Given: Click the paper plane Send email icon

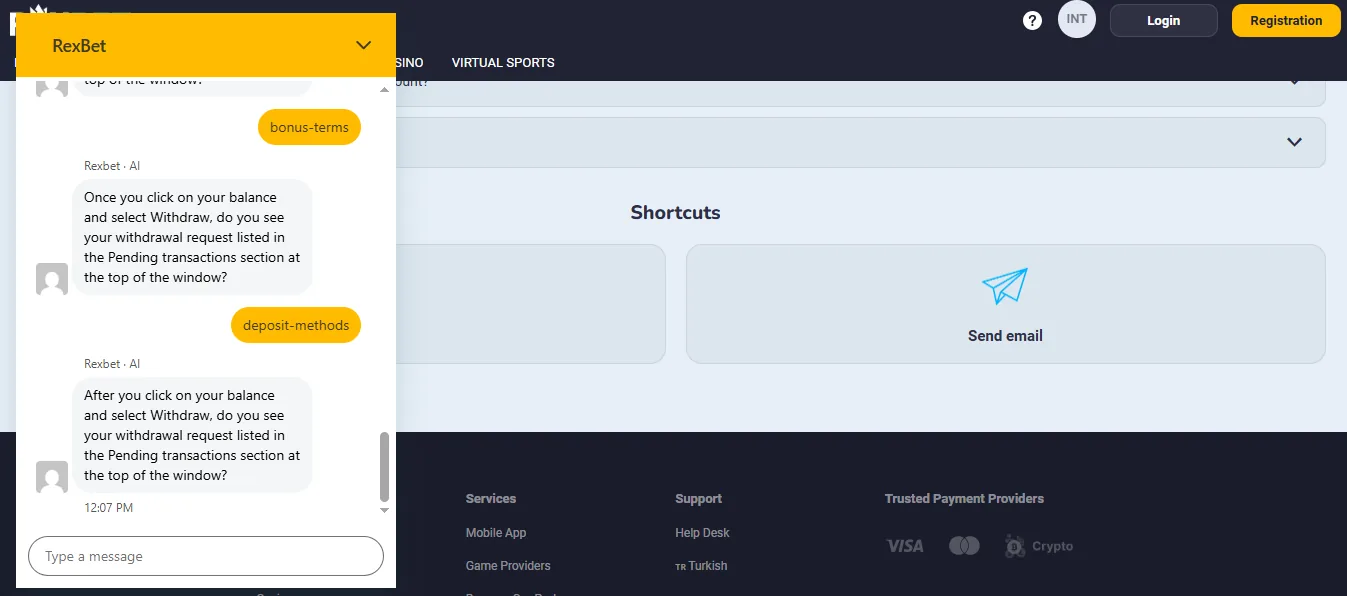Looking at the screenshot, I should click(1005, 286).
